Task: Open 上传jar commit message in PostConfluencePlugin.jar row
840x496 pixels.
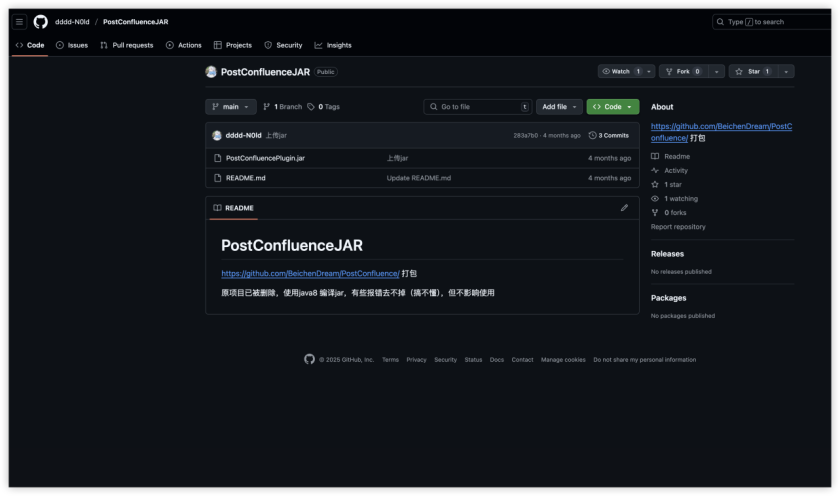Action: (397, 158)
